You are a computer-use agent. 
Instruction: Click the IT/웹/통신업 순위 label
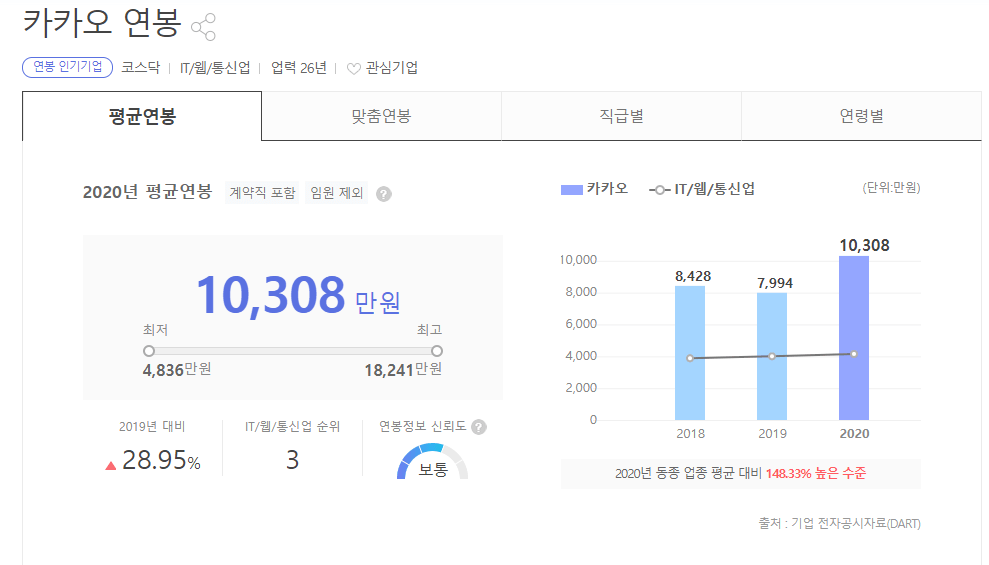(292, 427)
